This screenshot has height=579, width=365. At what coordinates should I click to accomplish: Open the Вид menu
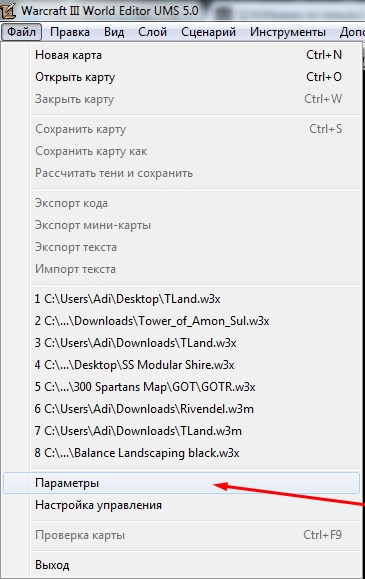[x=114, y=32]
